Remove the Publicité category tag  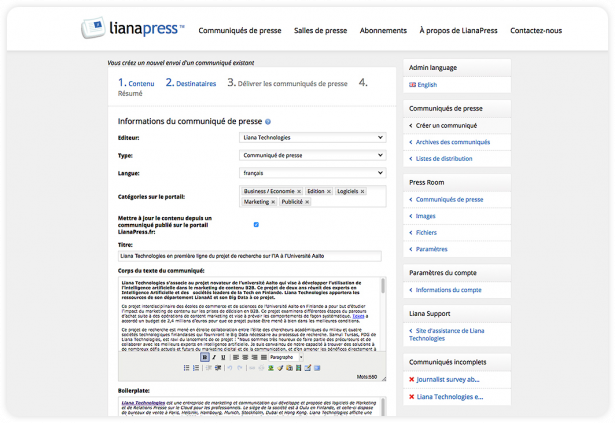point(307,202)
